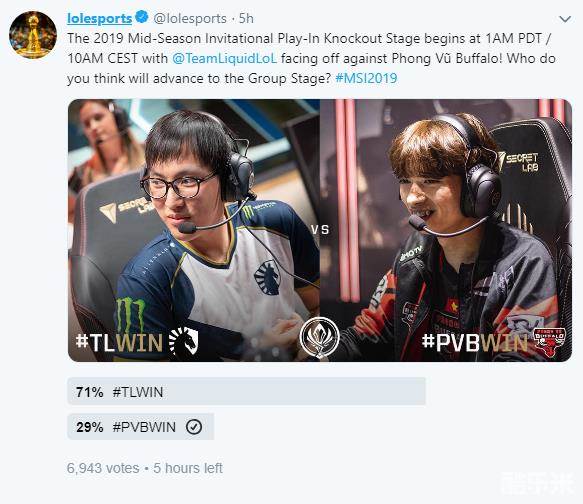Click the checkmark icon beside #PVBWIN
Viewport: 583px width, 504px height.
point(194,427)
